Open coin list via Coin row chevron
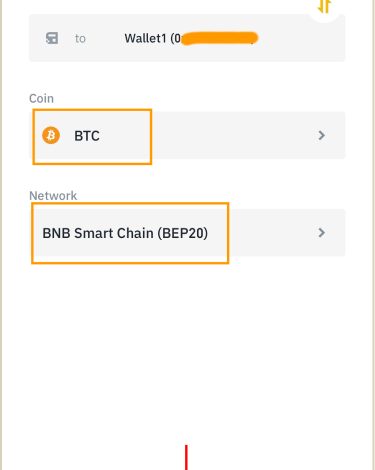Image resolution: width=375 pixels, height=470 pixels. pyautogui.click(x=321, y=135)
